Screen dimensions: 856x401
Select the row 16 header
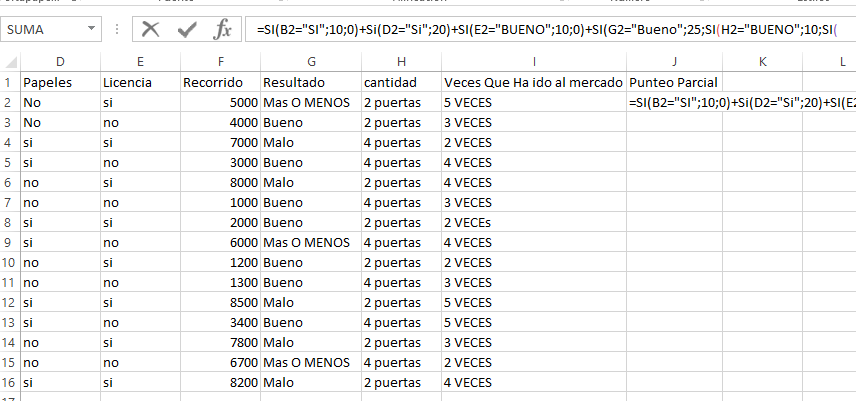point(9,382)
